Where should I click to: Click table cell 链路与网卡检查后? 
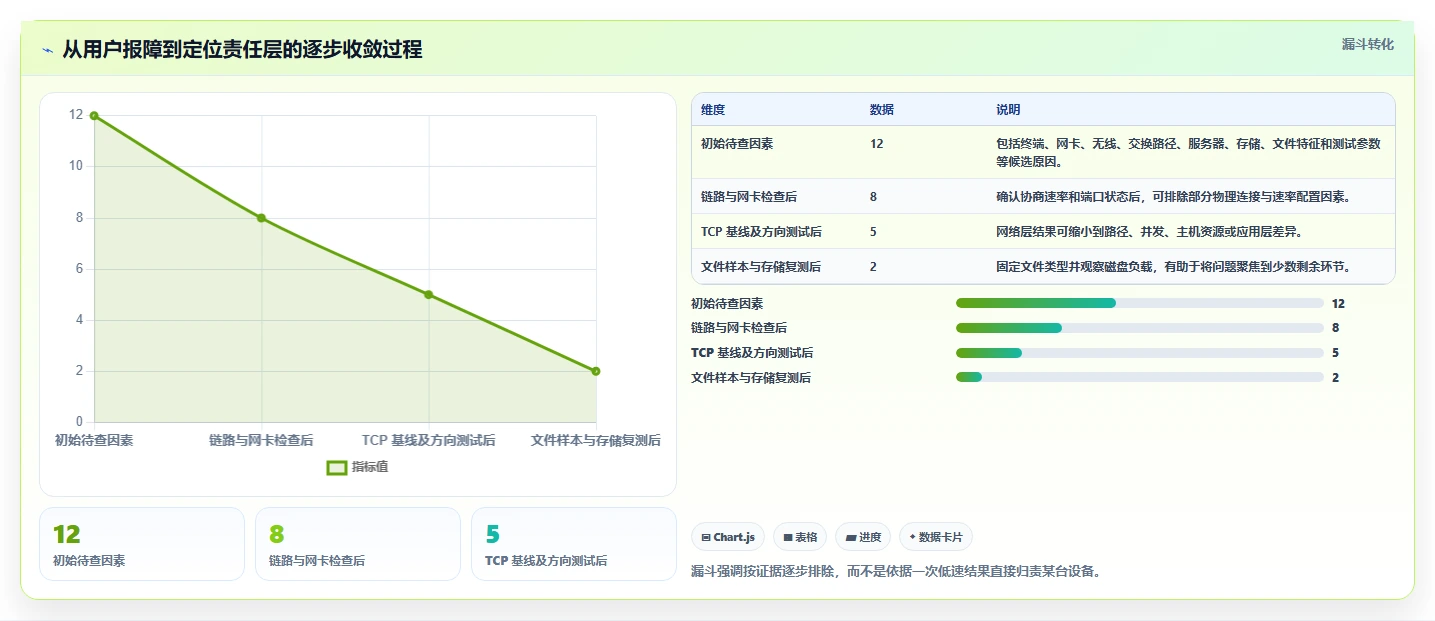[749, 197]
